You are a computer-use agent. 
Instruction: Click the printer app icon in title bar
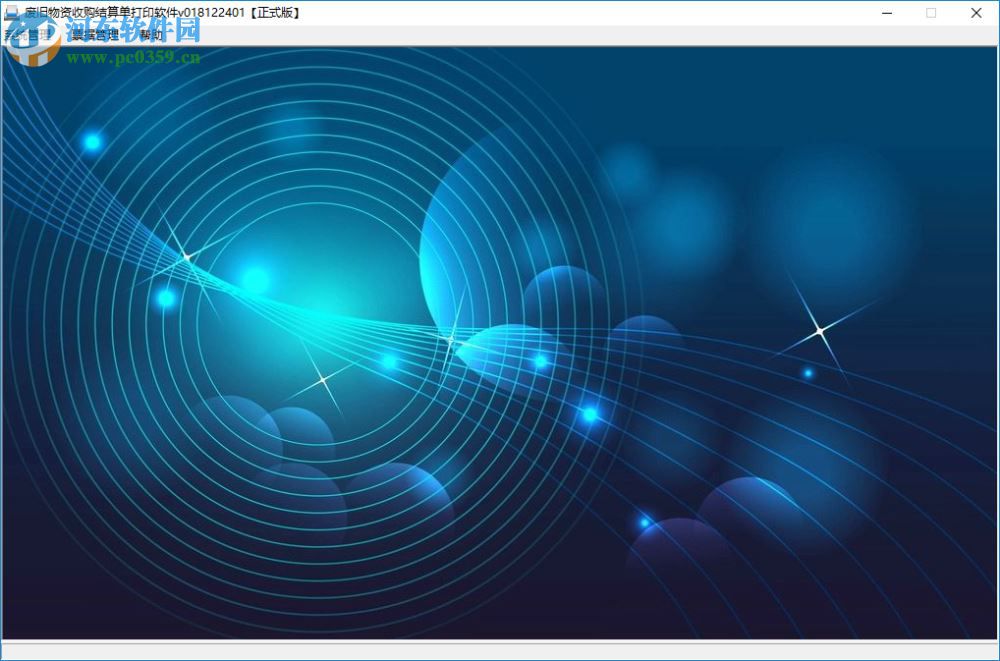coord(11,13)
